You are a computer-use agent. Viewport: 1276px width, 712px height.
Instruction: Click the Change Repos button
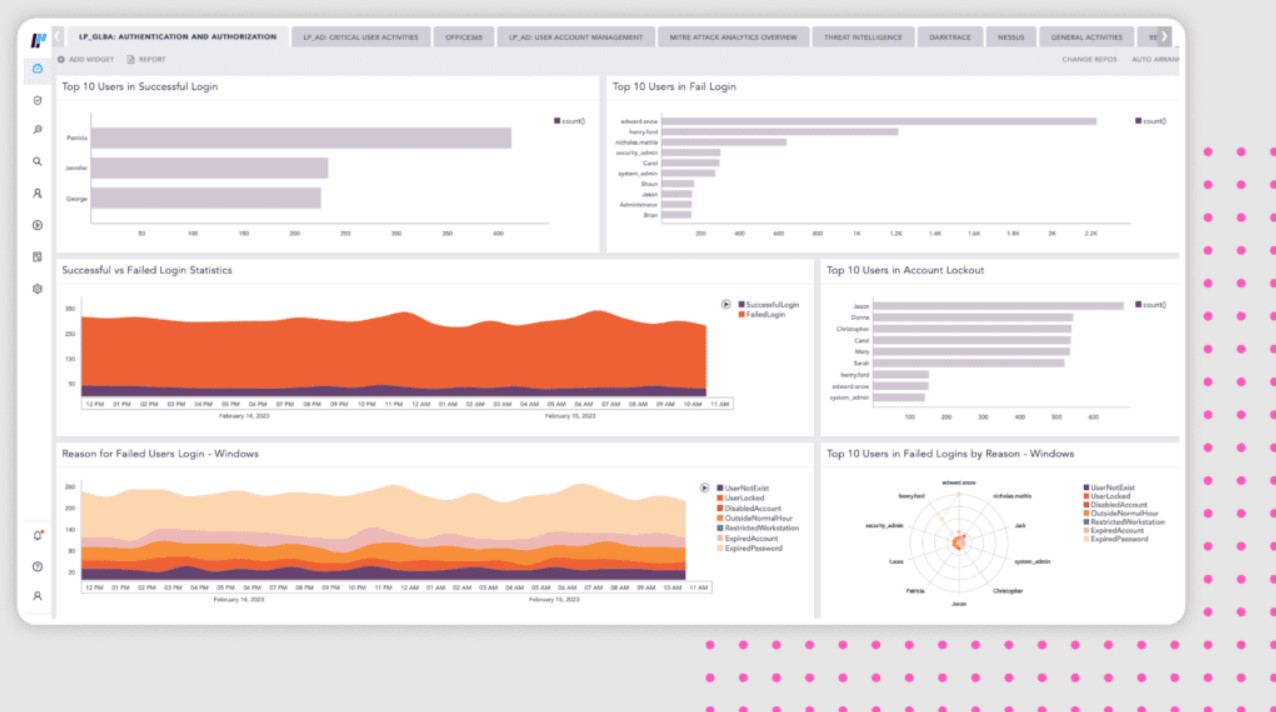click(1089, 60)
